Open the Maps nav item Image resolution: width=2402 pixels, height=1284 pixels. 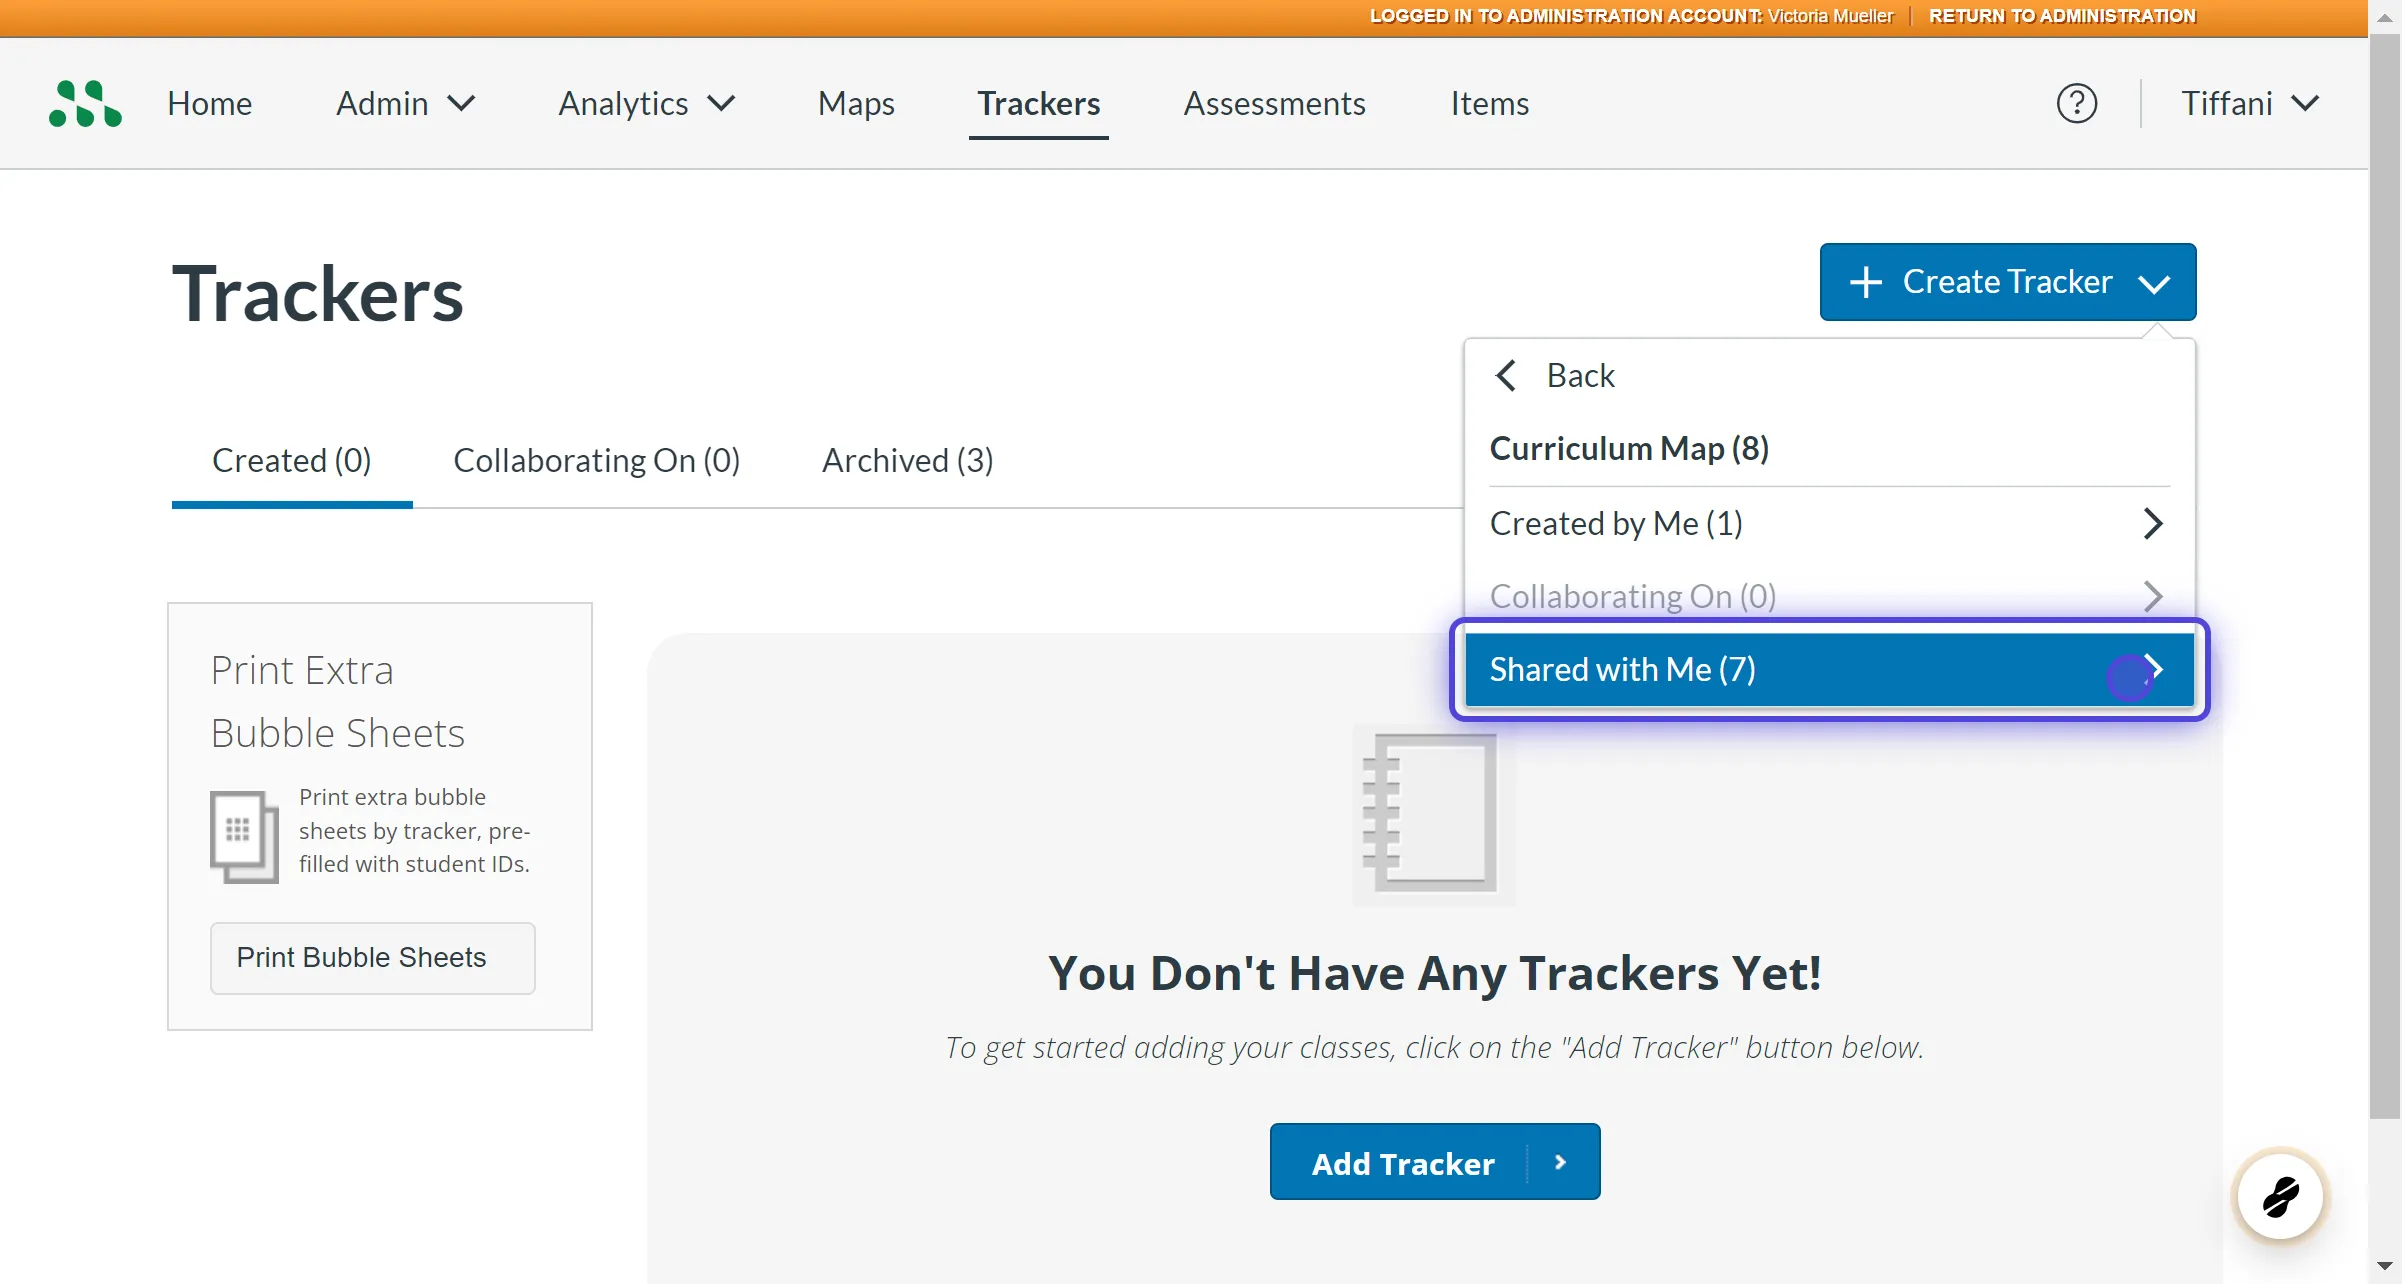coord(856,103)
